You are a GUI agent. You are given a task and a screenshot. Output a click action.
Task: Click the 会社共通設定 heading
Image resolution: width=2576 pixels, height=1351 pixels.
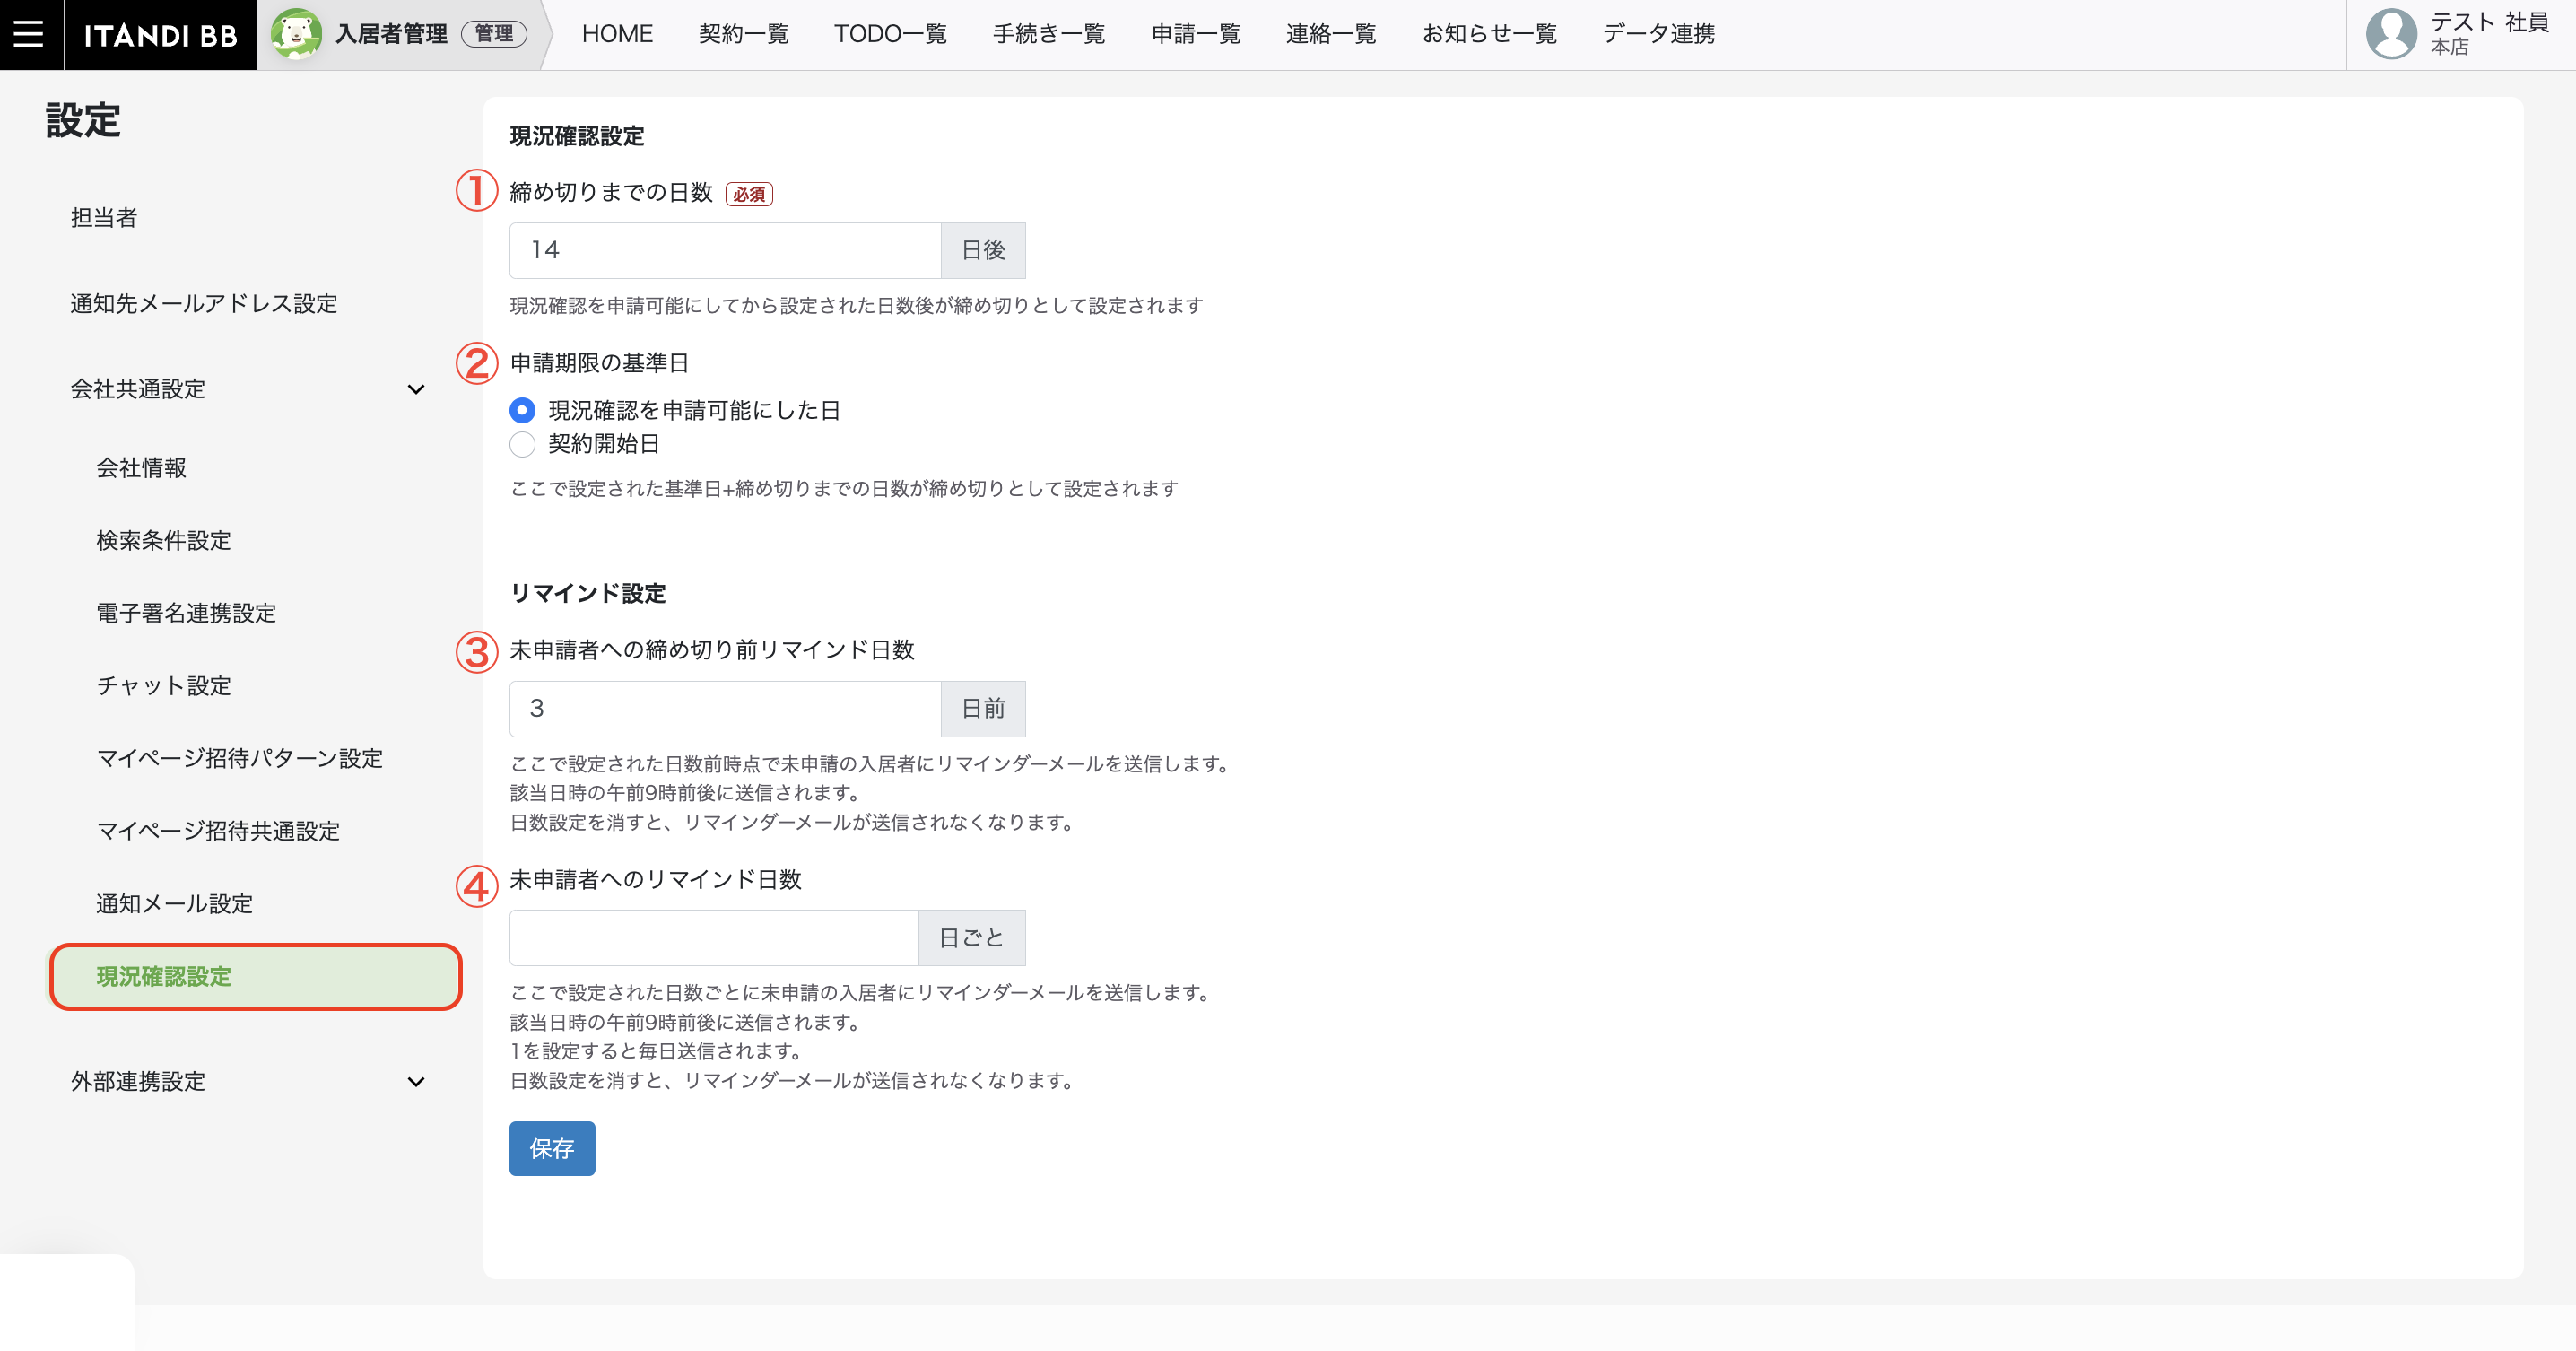click(138, 389)
